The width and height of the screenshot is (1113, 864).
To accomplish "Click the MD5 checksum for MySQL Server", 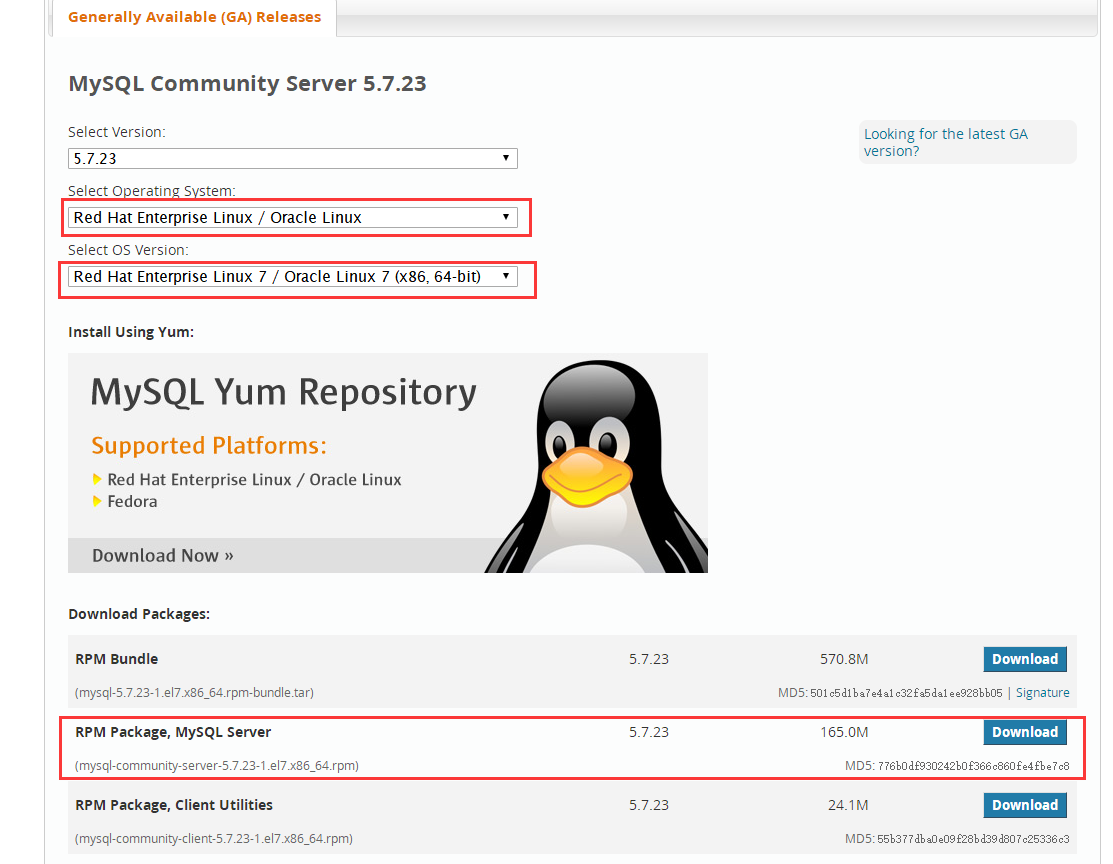I will coord(957,766).
